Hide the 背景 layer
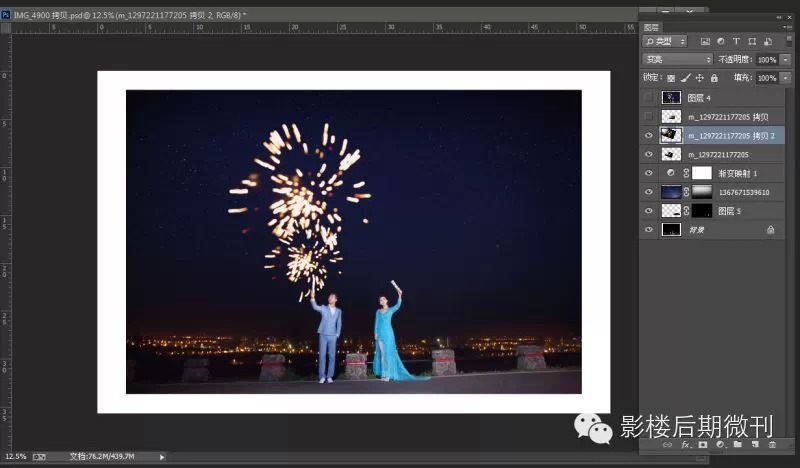The image size is (800, 468). [x=648, y=230]
